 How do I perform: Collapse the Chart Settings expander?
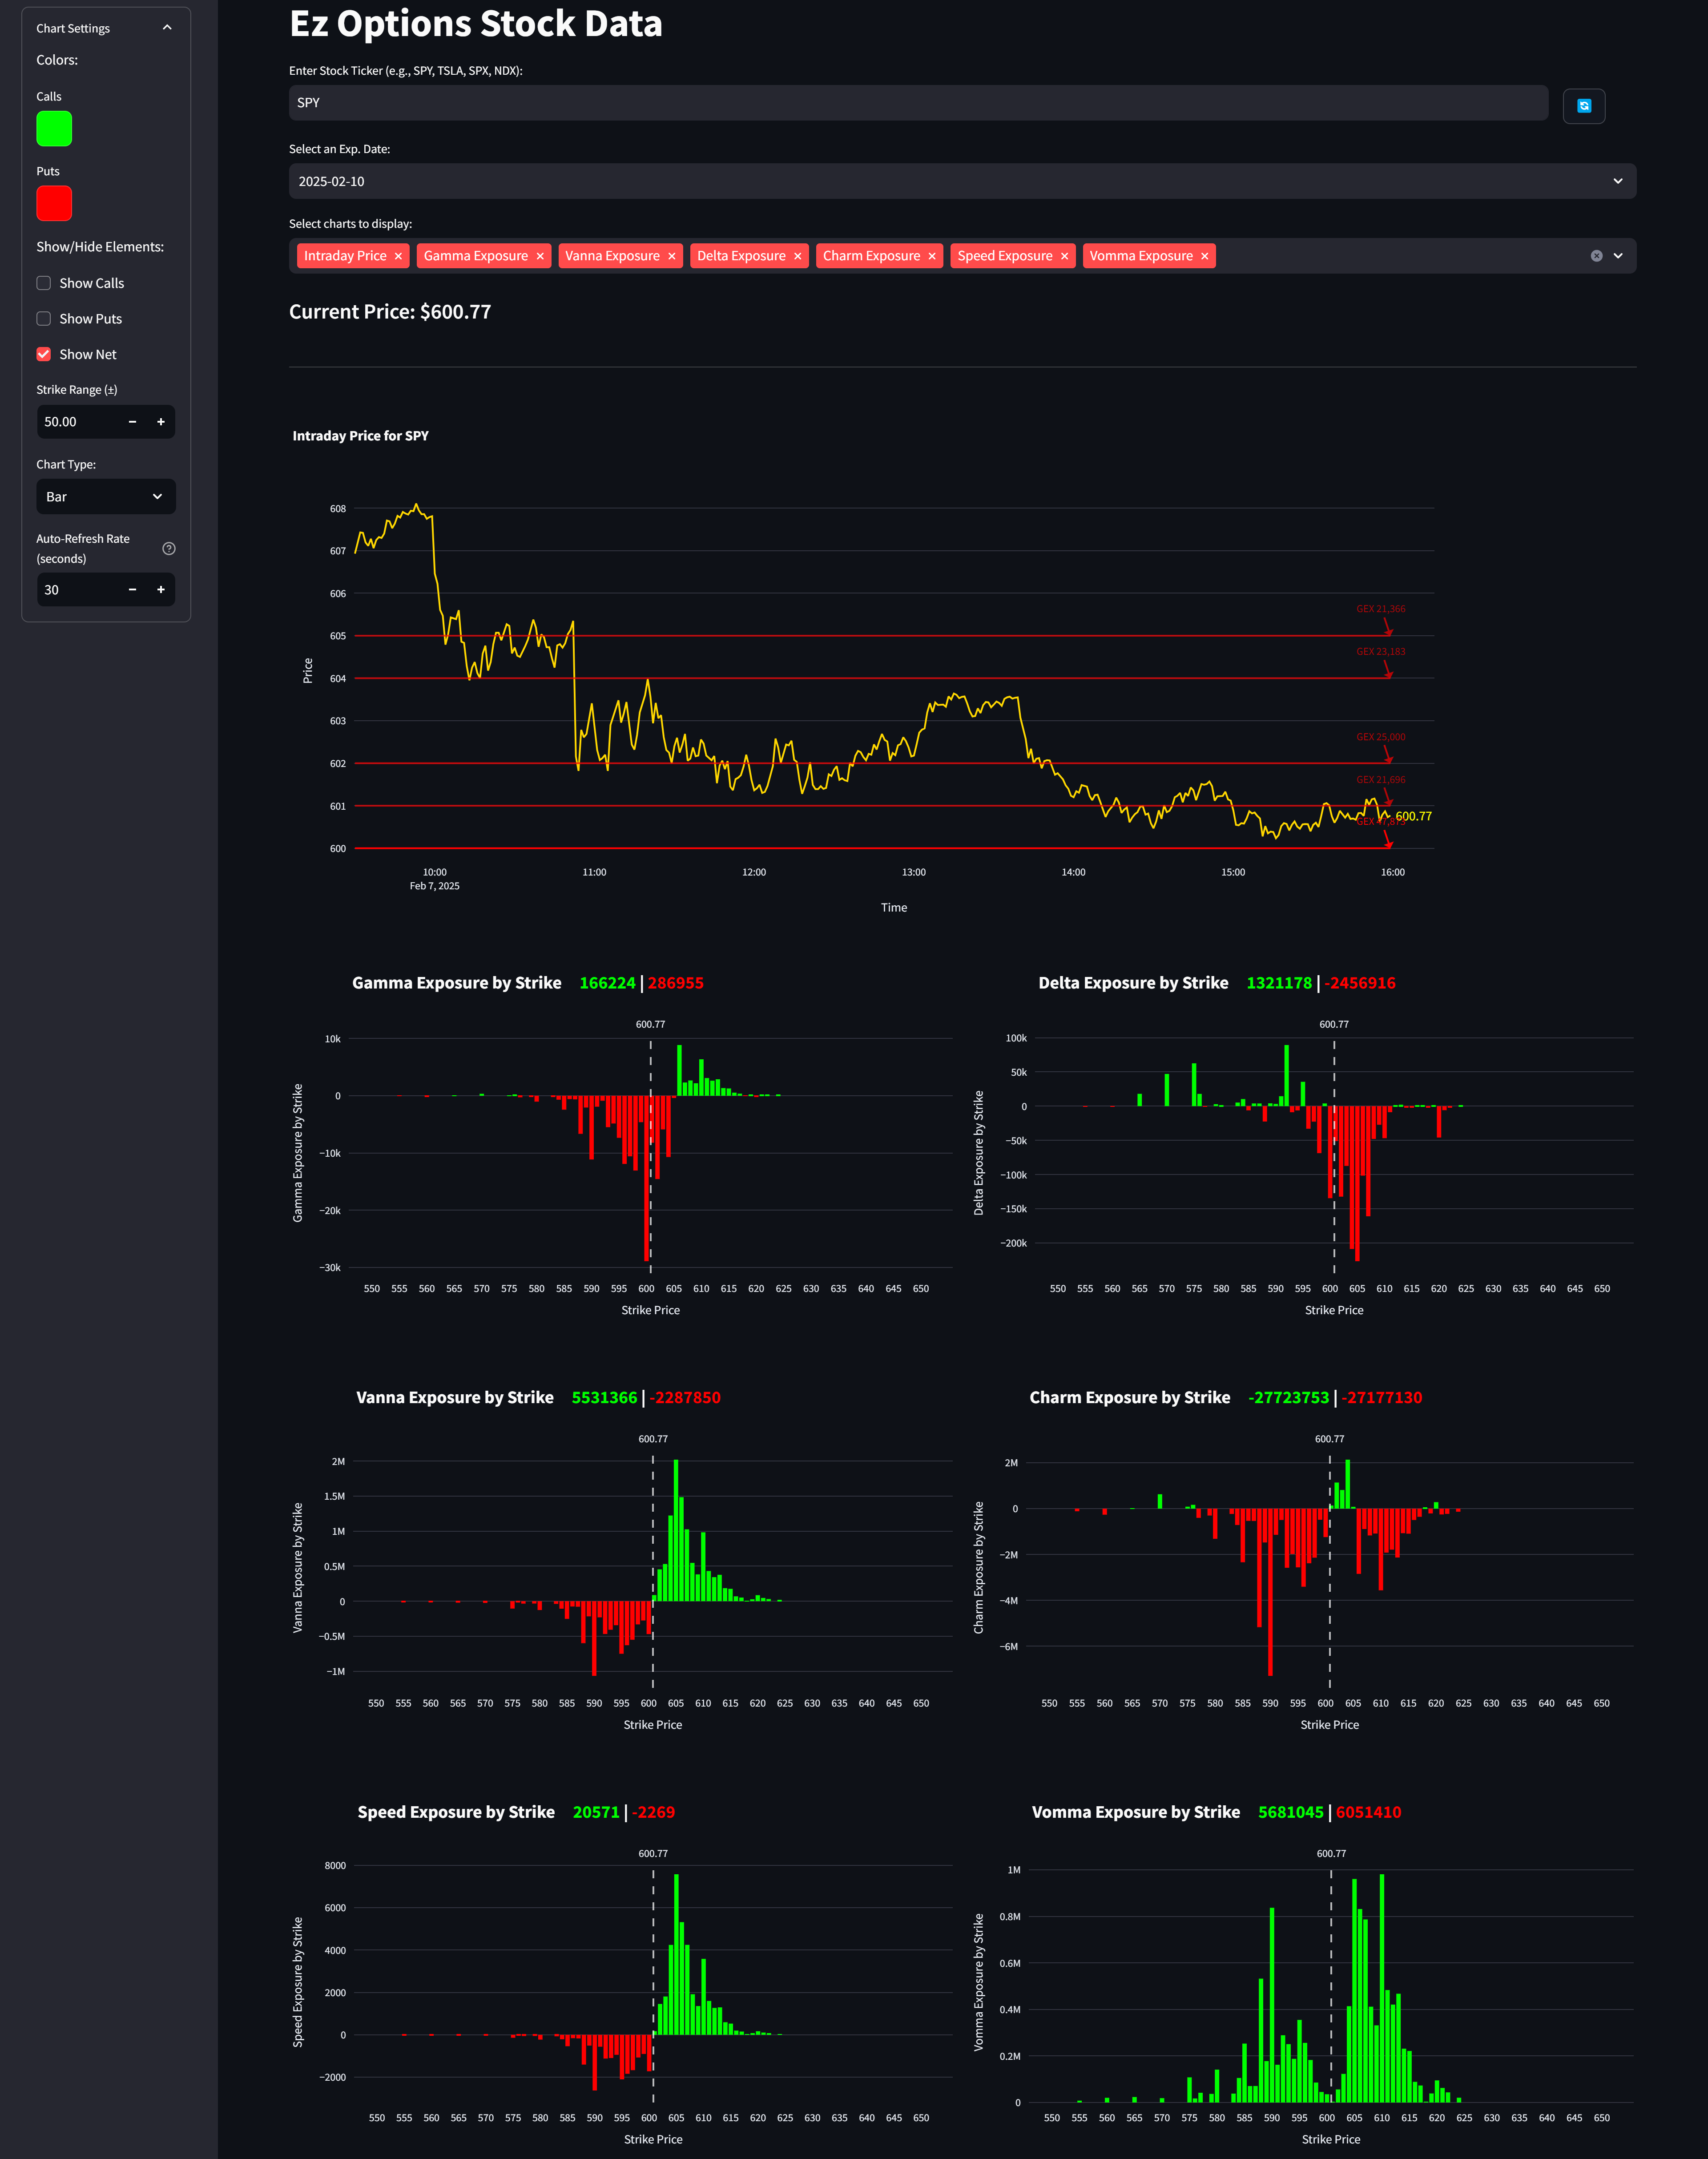167,28
